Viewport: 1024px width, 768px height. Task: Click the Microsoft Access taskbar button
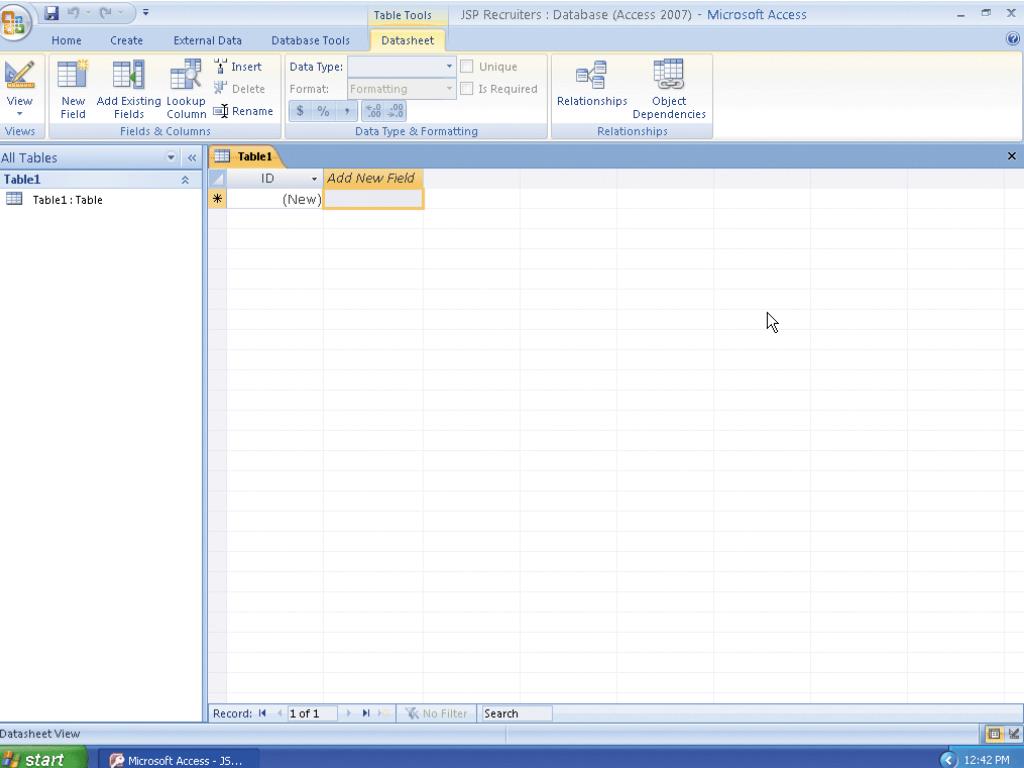178,760
